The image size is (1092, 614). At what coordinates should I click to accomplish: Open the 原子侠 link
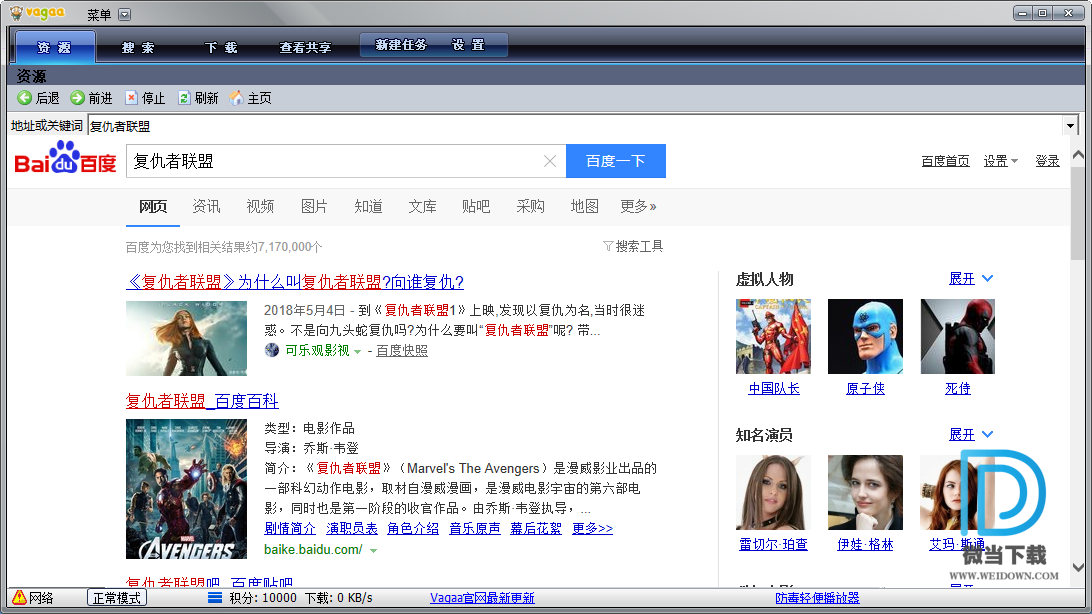click(865, 388)
